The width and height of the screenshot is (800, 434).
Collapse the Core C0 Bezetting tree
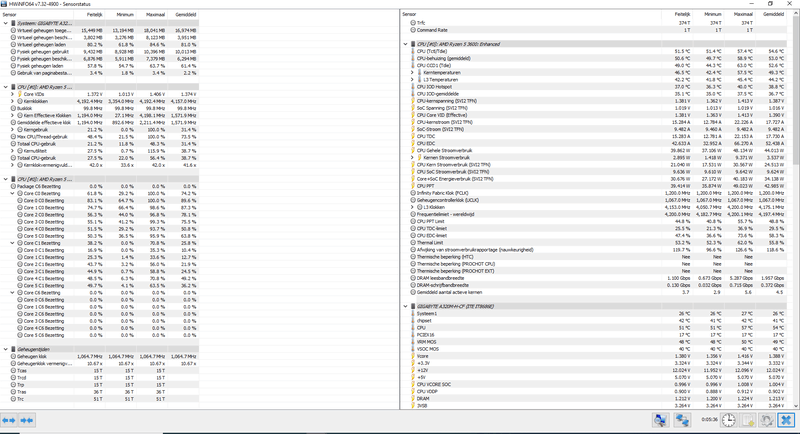point(12,194)
